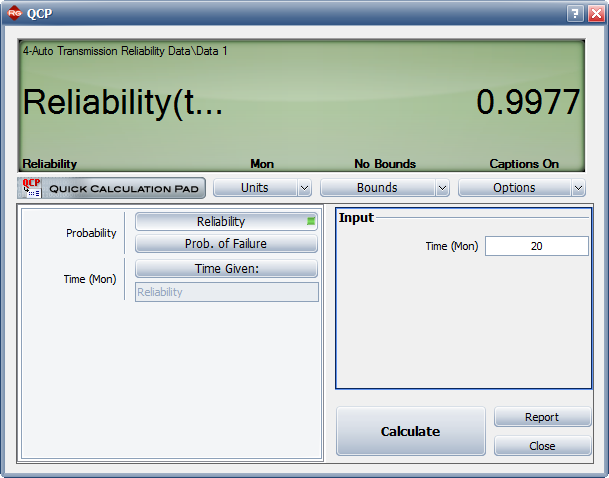Click the No Bounds status label
Viewport: 609px width, 478px height.
pyautogui.click(x=385, y=164)
